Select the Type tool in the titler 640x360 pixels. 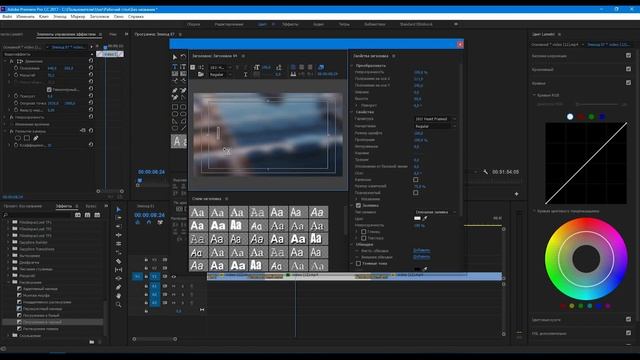click(x=175, y=67)
